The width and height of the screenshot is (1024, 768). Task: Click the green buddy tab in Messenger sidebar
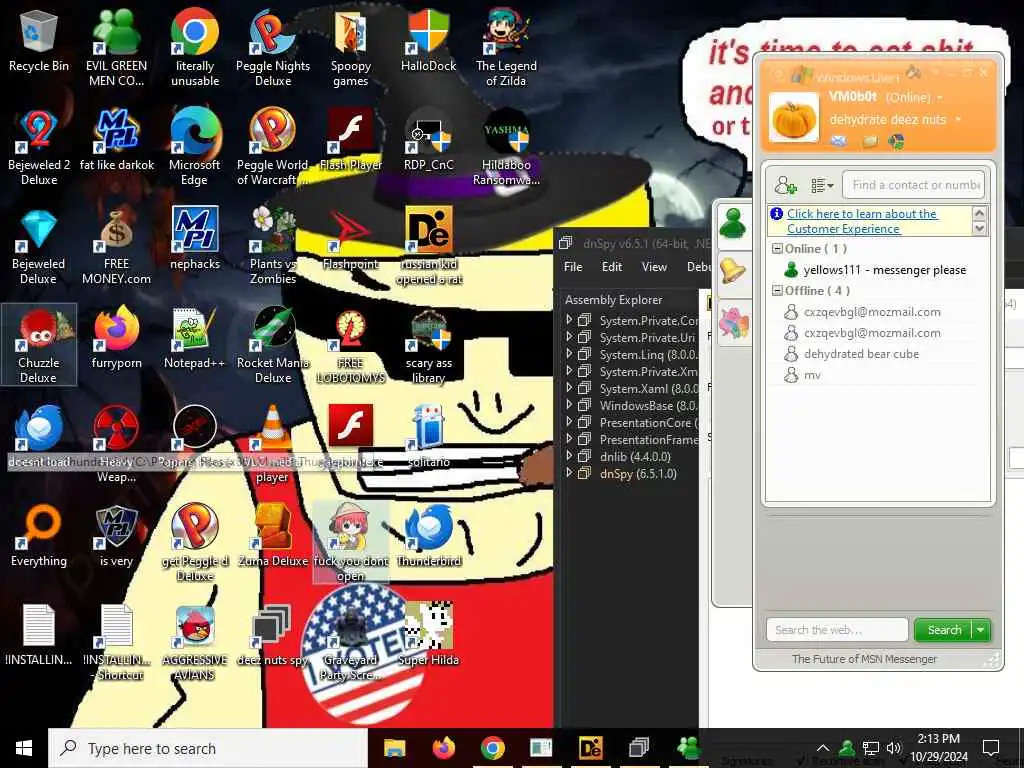click(x=733, y=223)
